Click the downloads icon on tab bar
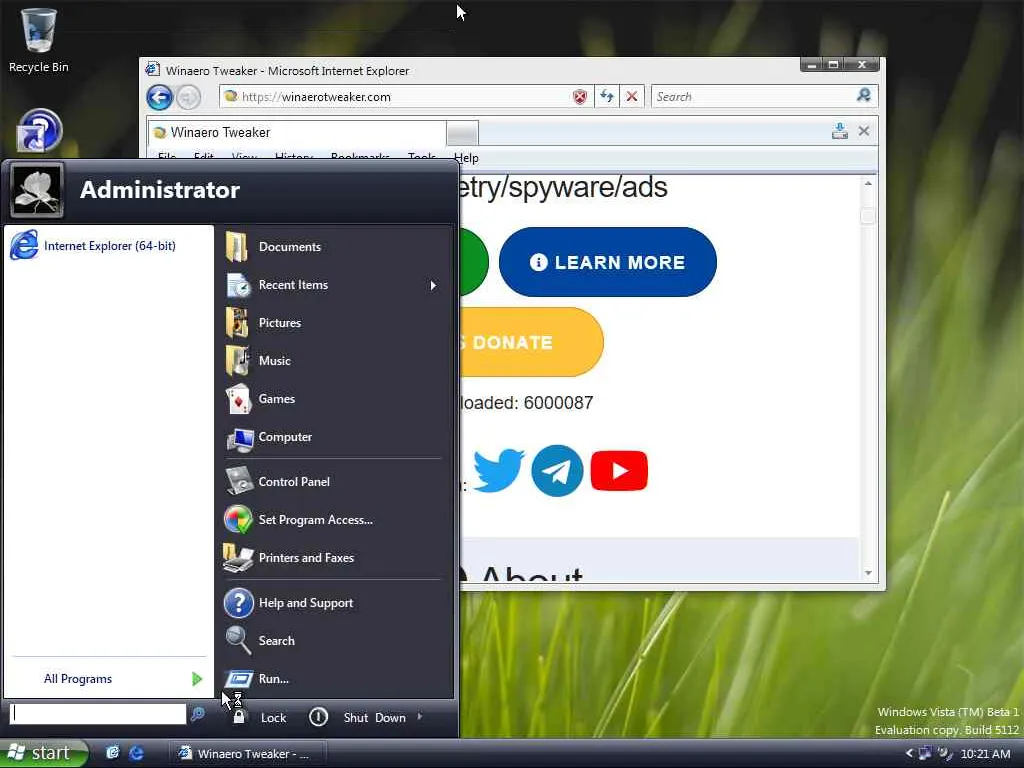 coord(840,131)
